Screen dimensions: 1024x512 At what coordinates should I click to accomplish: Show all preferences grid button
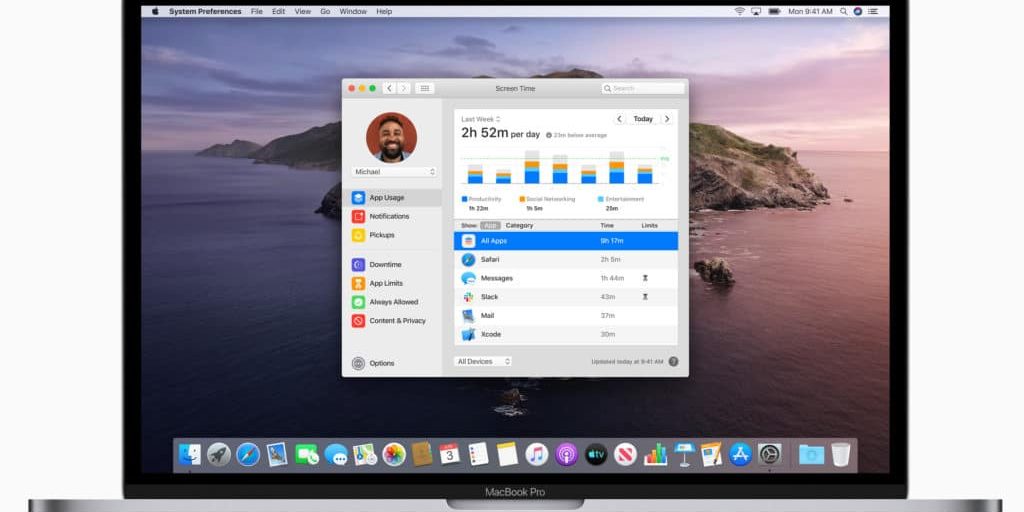pos(424,88)
